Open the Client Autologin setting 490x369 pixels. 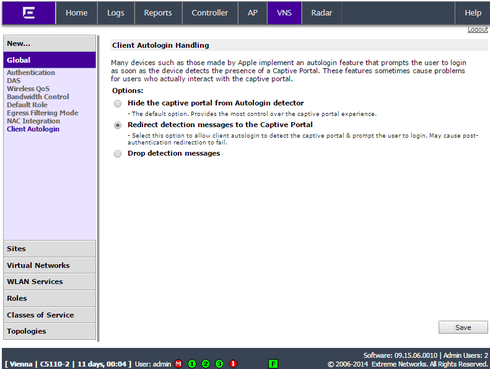click(x=33, y=129)
